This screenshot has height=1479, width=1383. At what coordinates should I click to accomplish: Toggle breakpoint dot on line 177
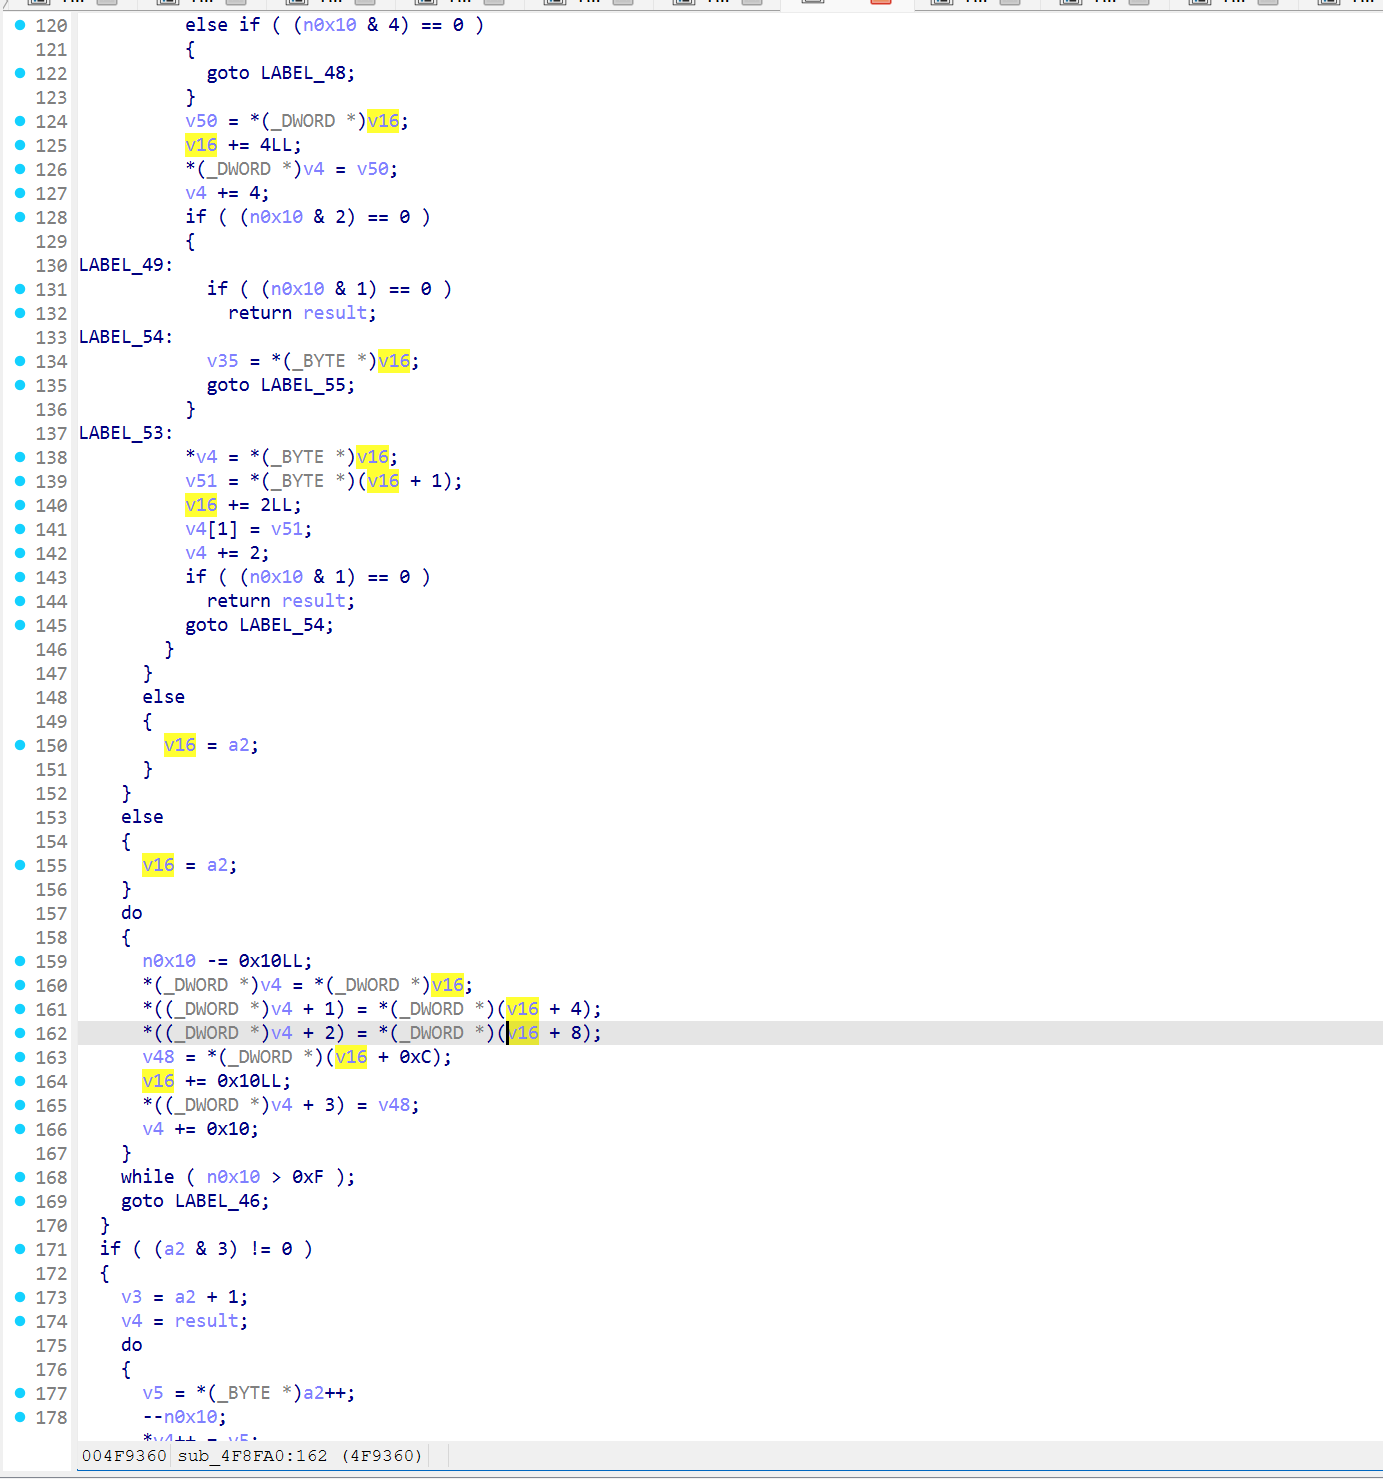pos(20,1393)
